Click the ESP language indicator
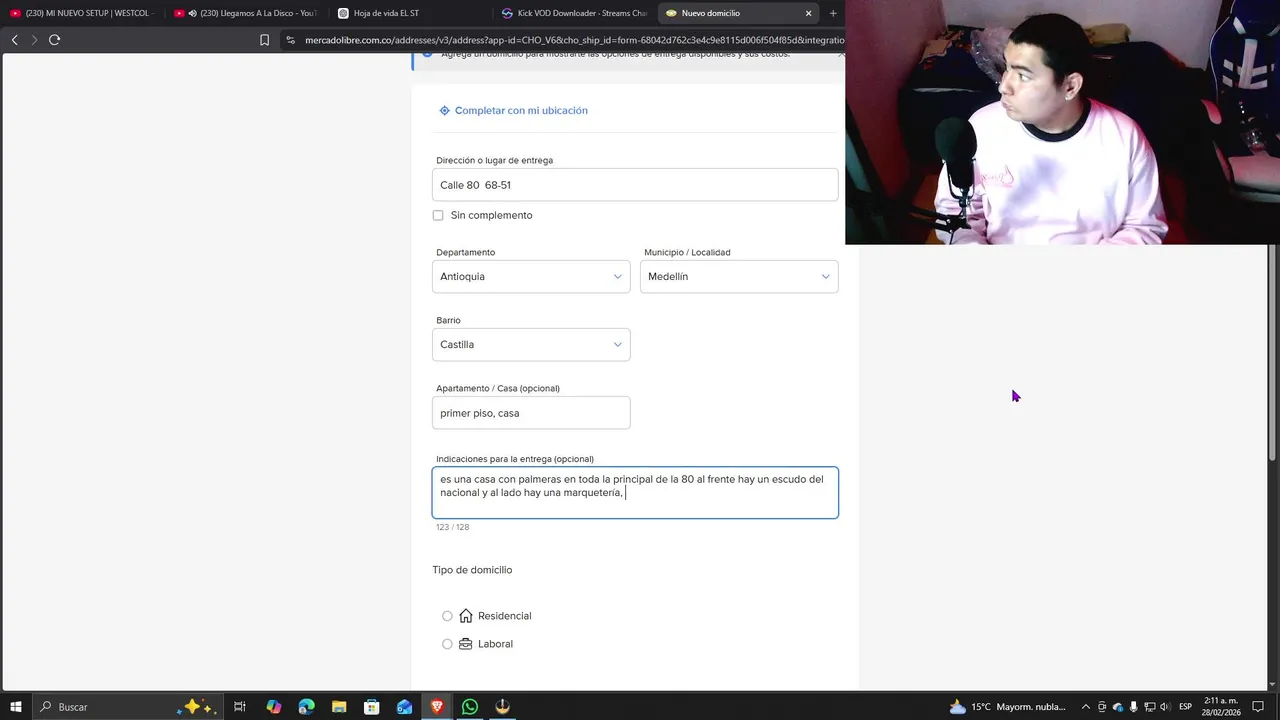1280x720 pixels. pyautogui.click(x=1185, y=707)
